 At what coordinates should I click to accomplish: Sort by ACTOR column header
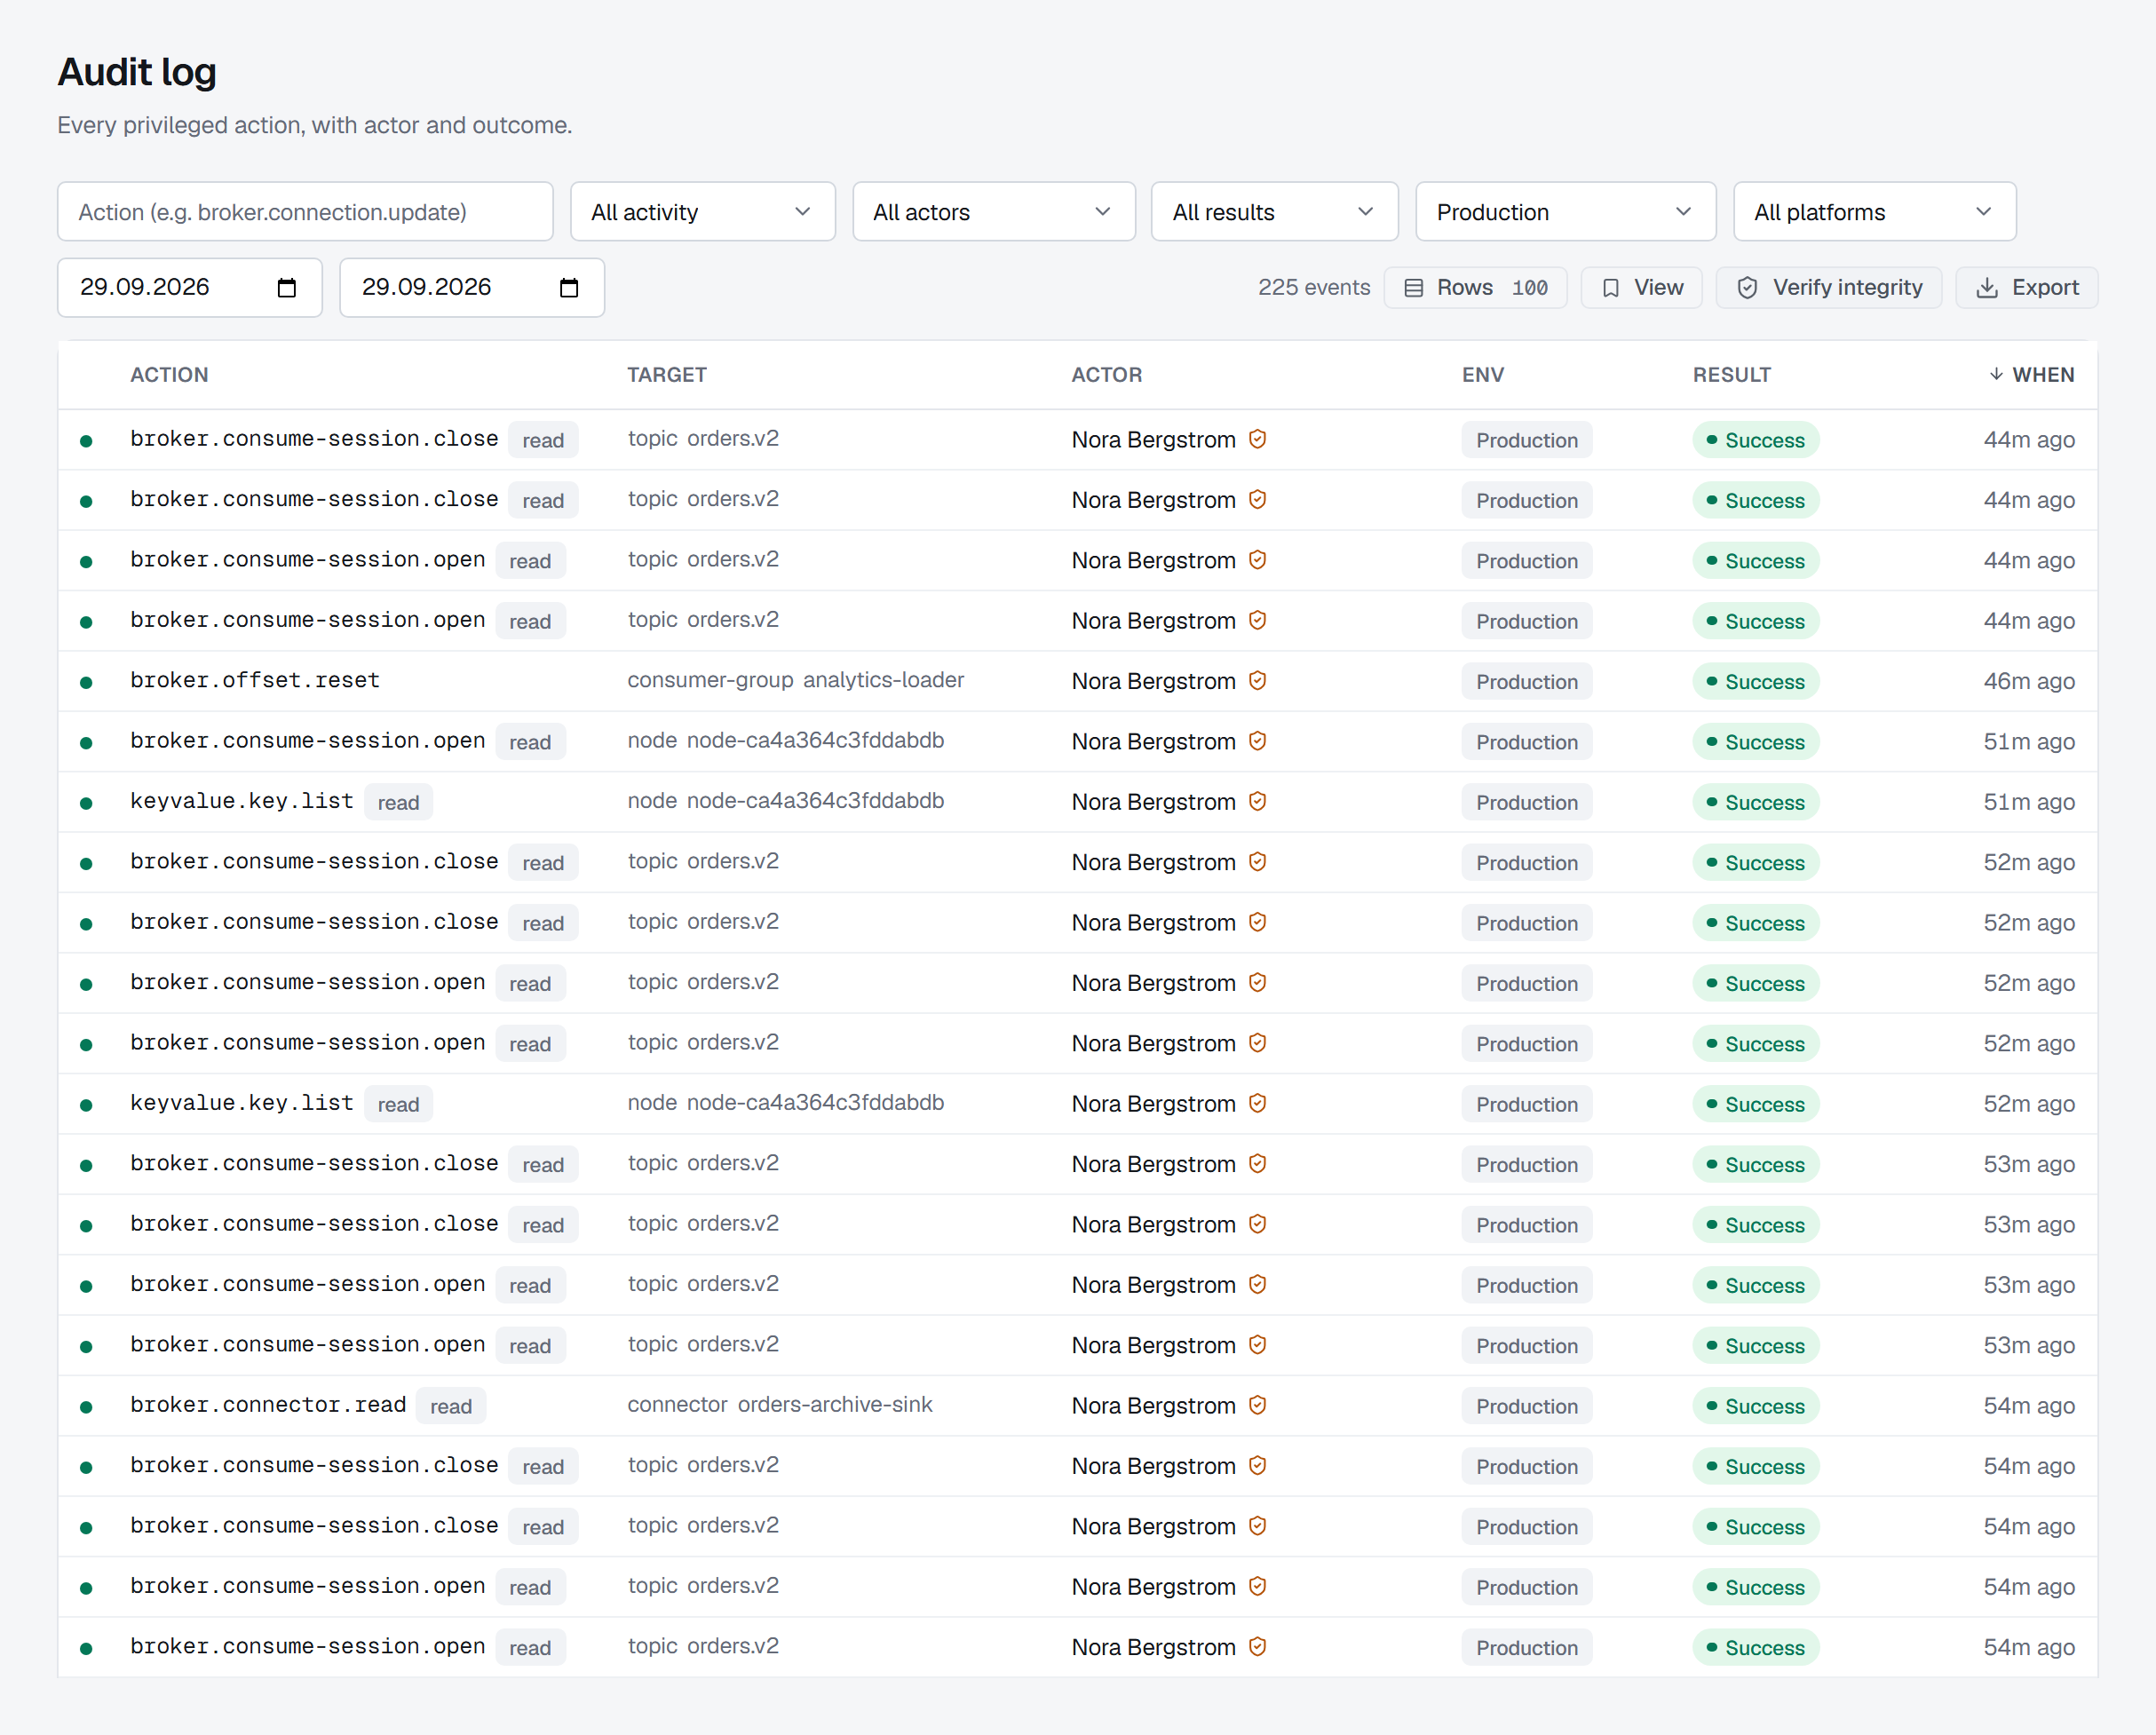coord(1106,375)
